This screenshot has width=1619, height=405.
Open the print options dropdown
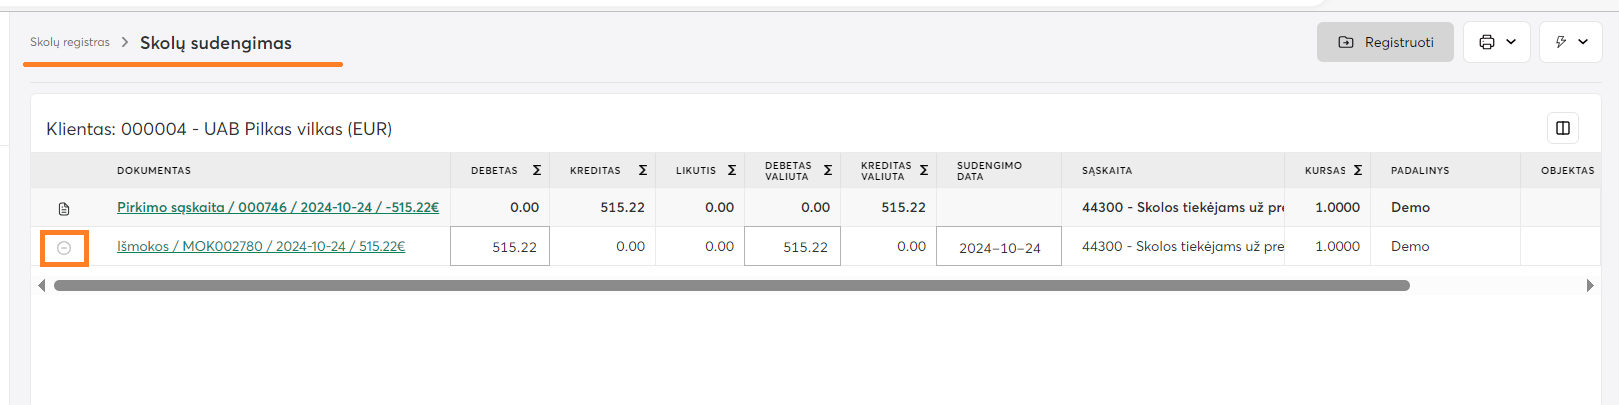[x=1497, y=42]
